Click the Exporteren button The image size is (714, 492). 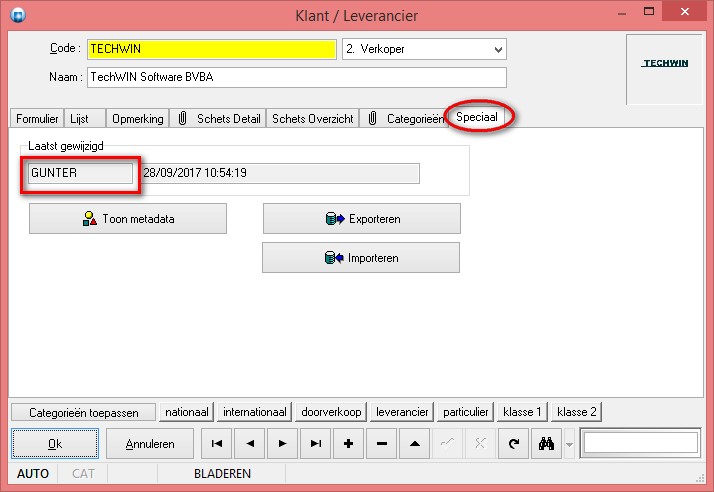coord(362,219)
